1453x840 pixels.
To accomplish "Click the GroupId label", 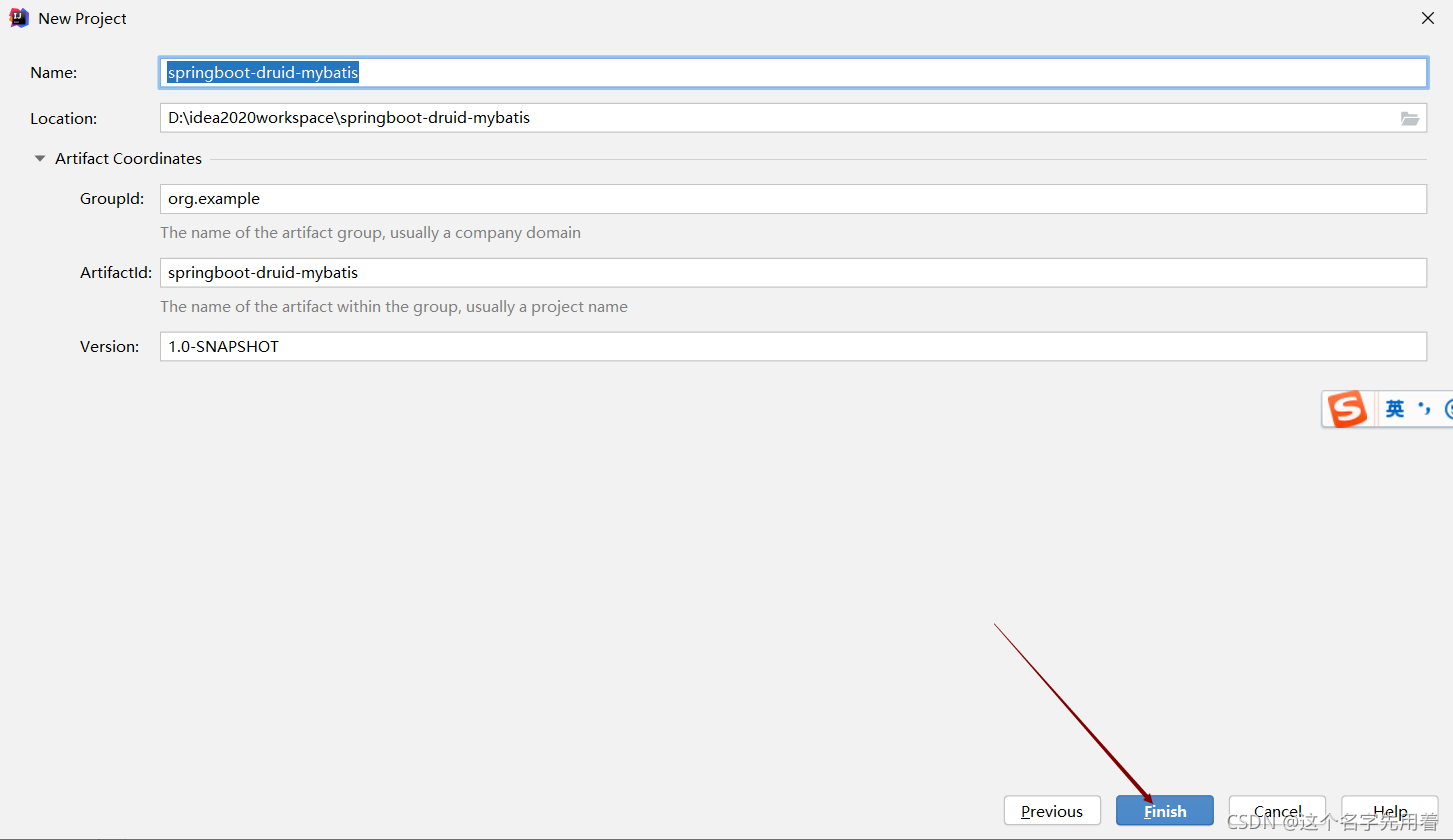I will pos(113,199).
